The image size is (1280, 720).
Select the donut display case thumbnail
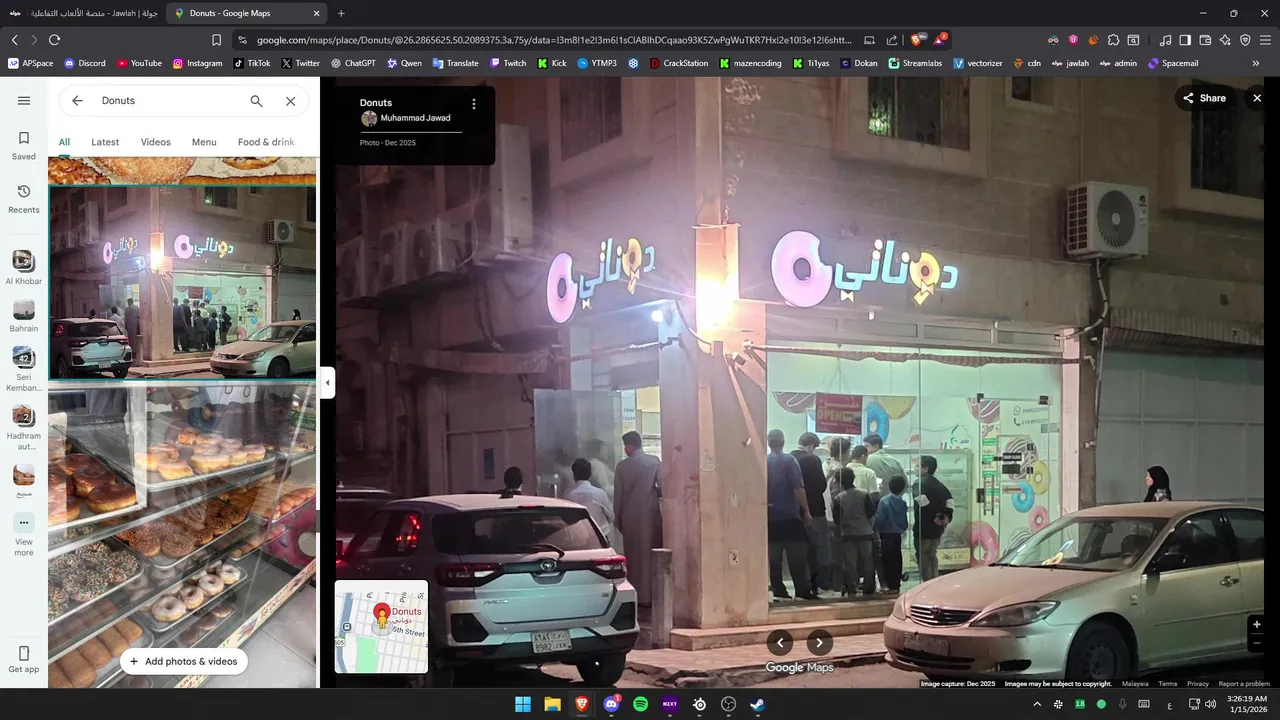(182, 536)
